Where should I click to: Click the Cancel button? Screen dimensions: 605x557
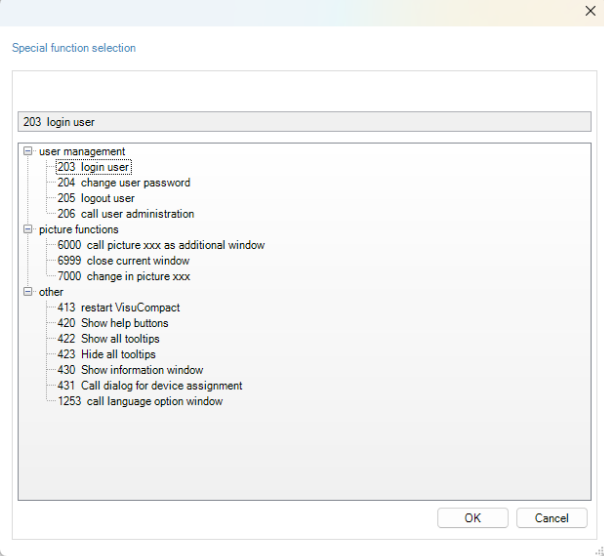pyautogui.click(x=552, y=518)
